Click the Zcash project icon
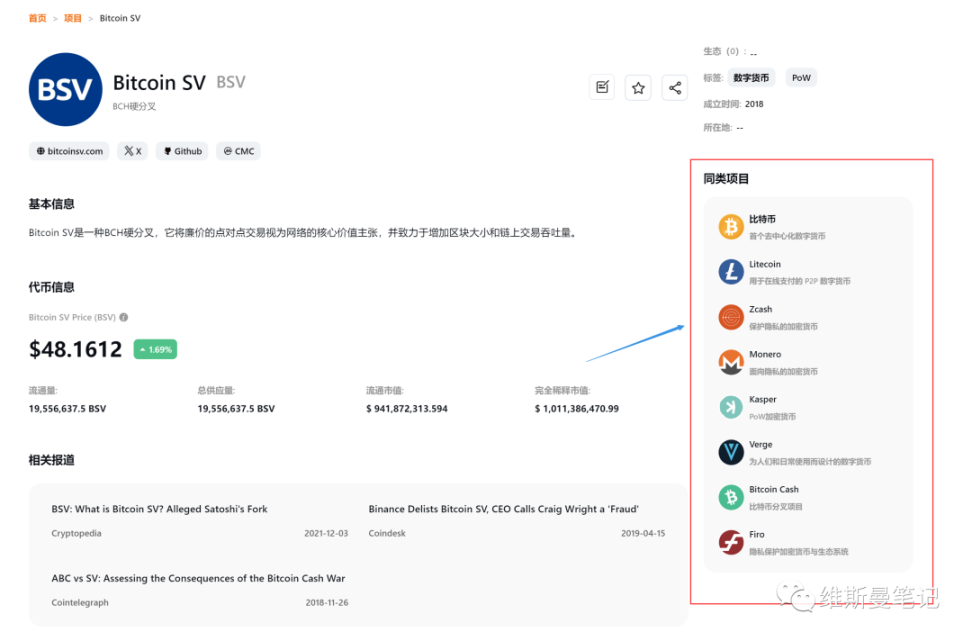The height and width of the screenshot is (641, 972). [731, 317]
